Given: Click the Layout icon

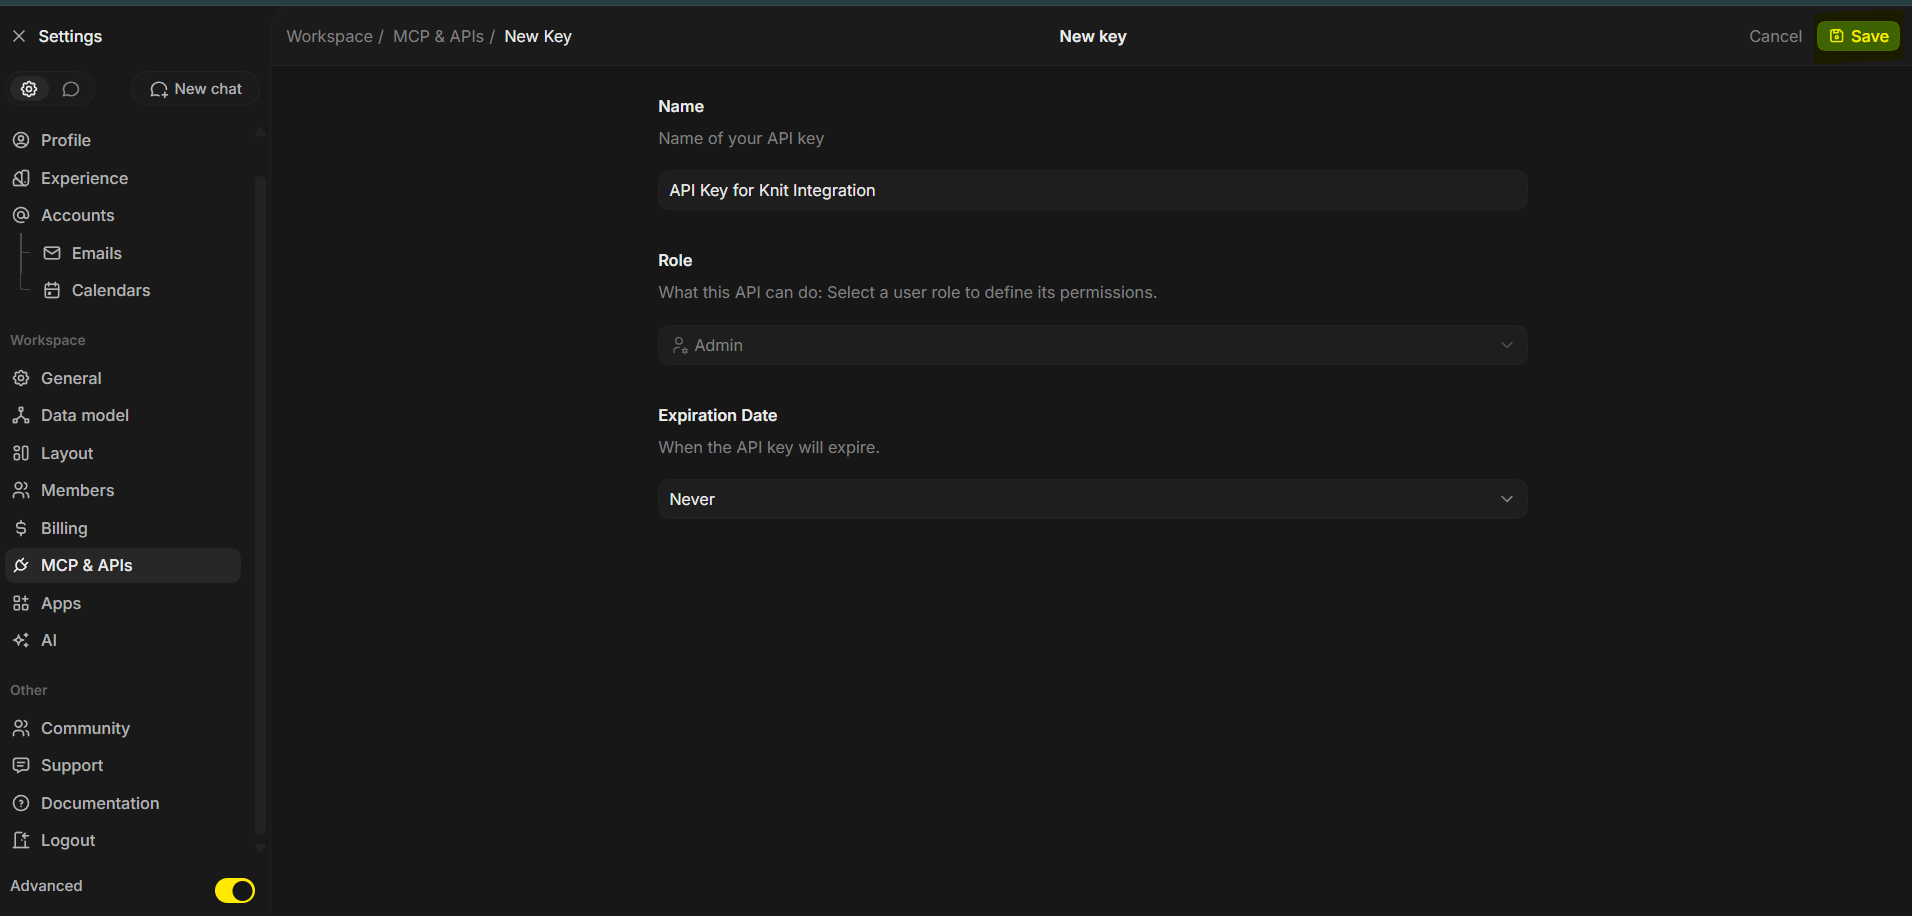Looking at the screenshot, I should coord(21,453).
